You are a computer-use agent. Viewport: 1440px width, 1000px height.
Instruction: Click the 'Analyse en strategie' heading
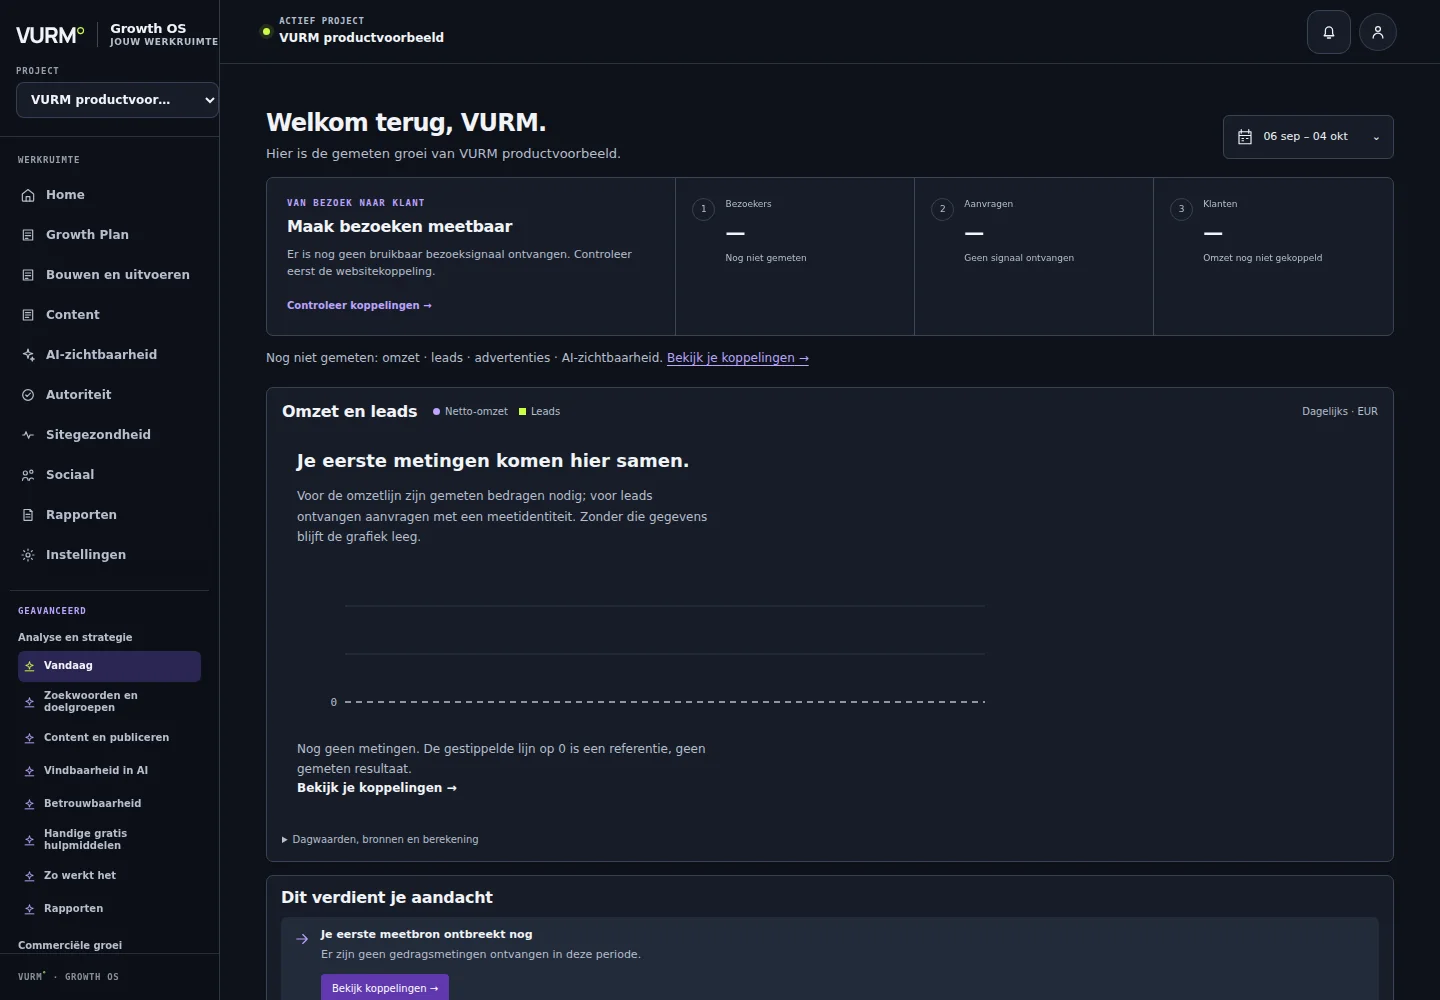(x=75, y=638)
